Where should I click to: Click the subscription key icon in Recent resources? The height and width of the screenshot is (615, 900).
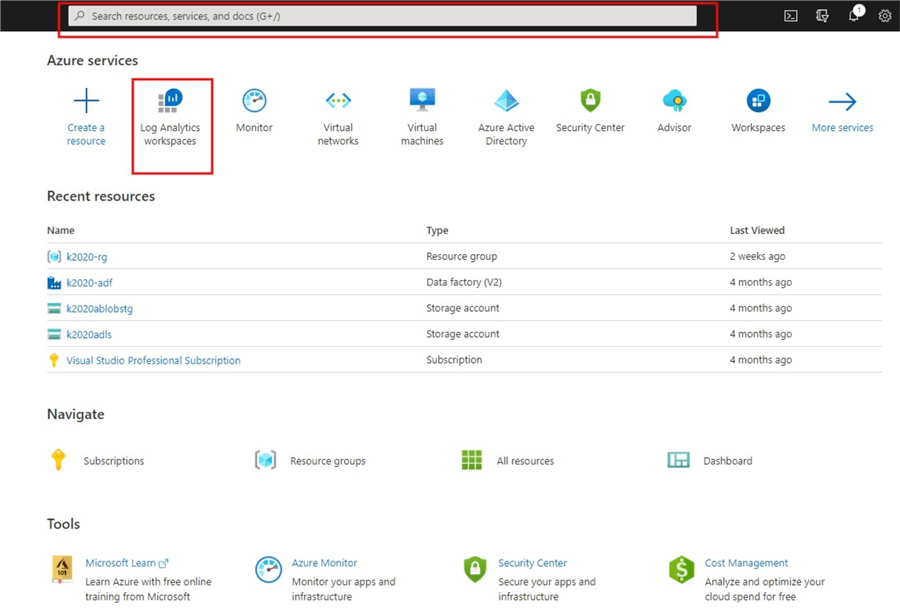click(54, 360)
